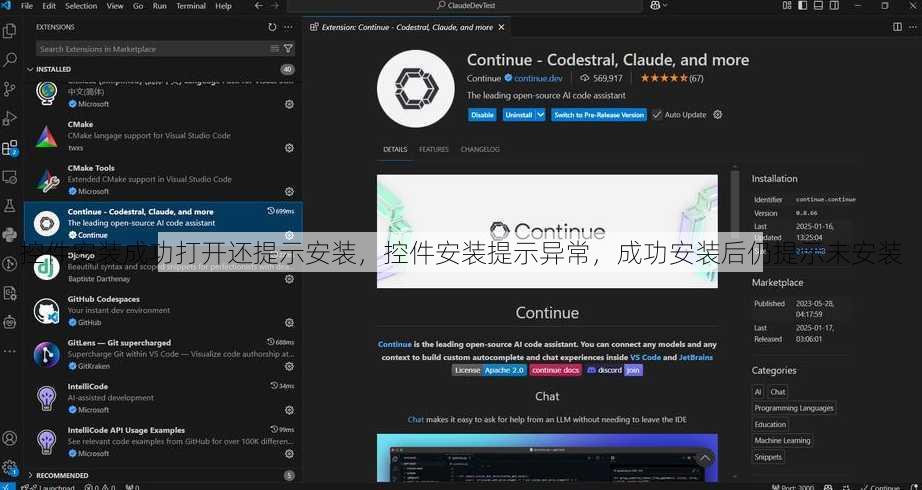Open the continue.dev publisher link

coord(538,78)
